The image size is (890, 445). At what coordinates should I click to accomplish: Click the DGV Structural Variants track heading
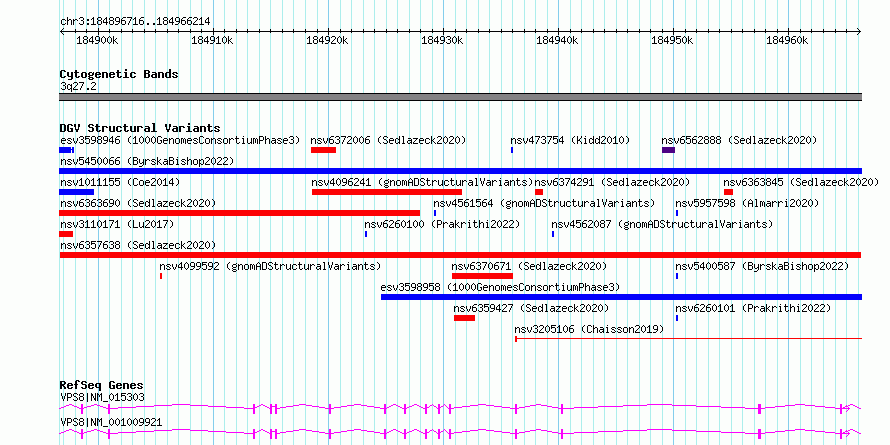coord(140,128)
